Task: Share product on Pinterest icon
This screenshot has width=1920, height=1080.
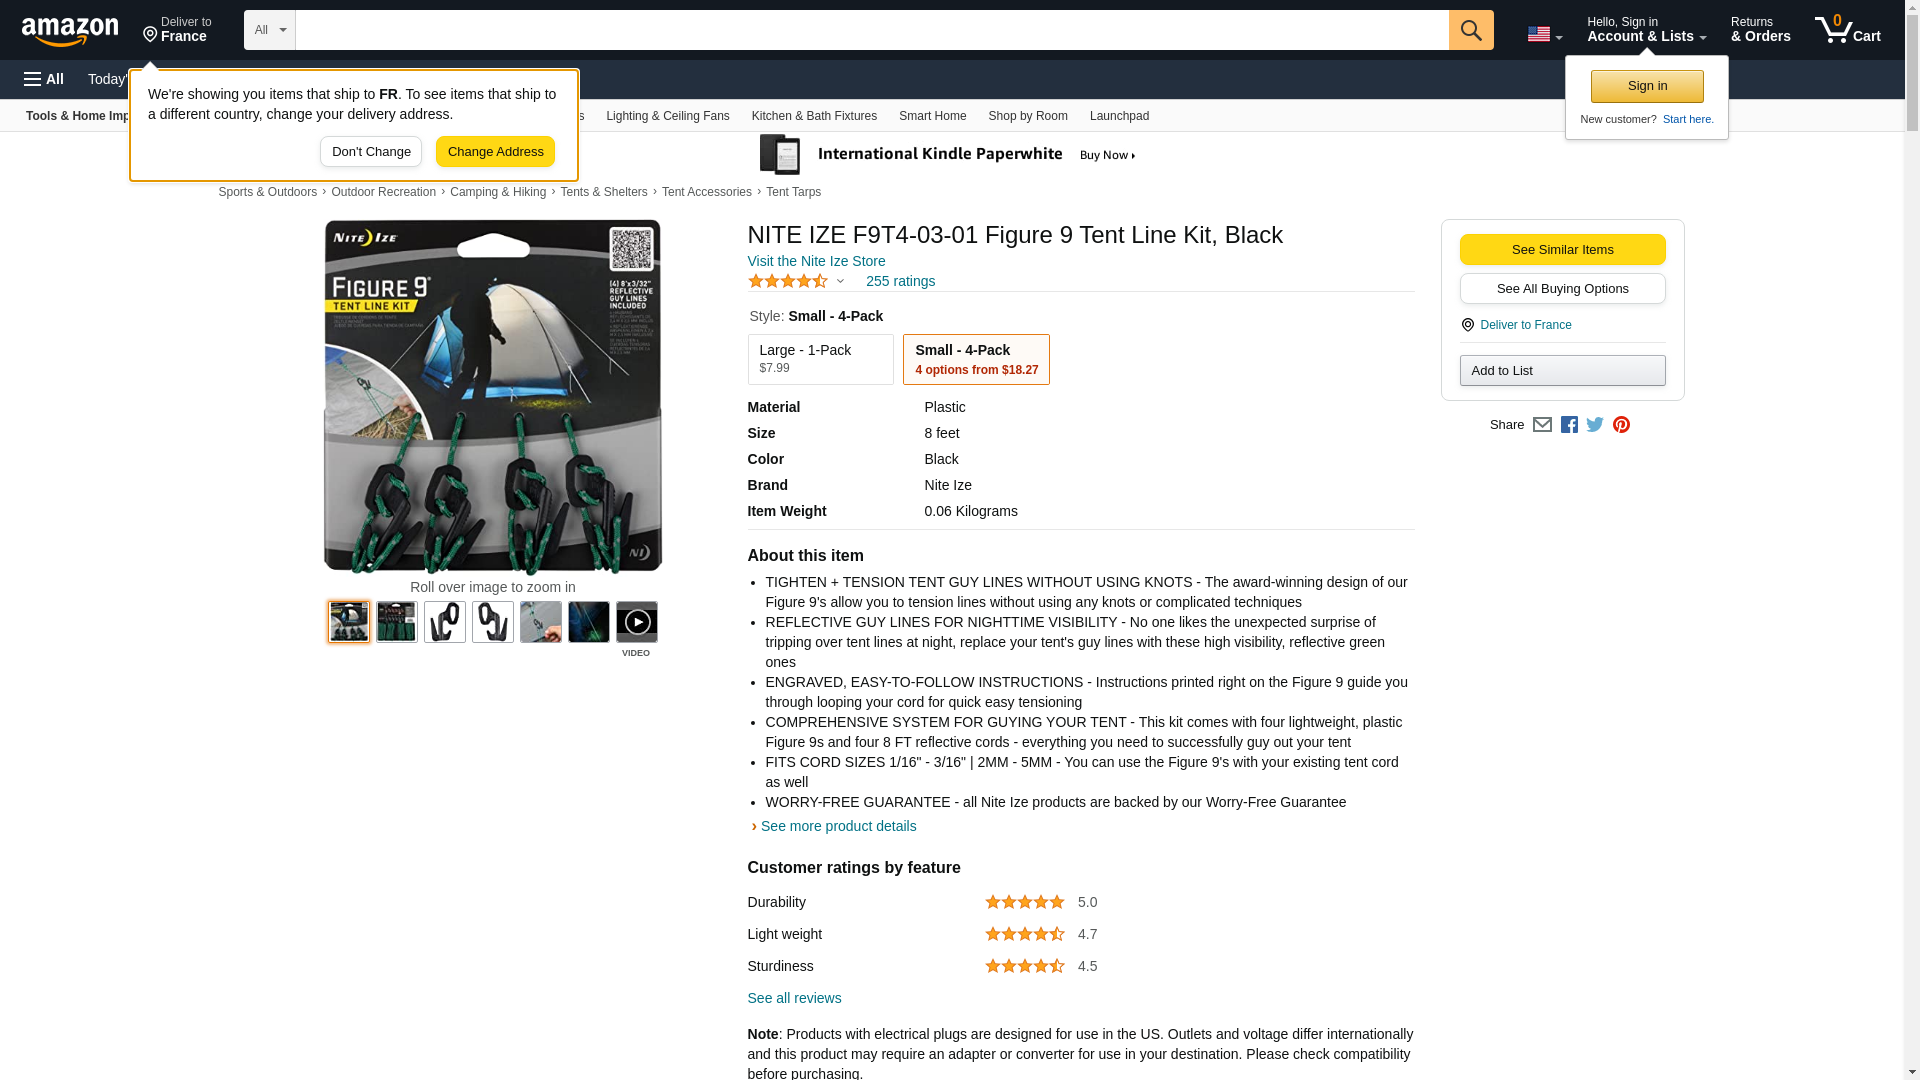Action: click(x=1621, y=425)
